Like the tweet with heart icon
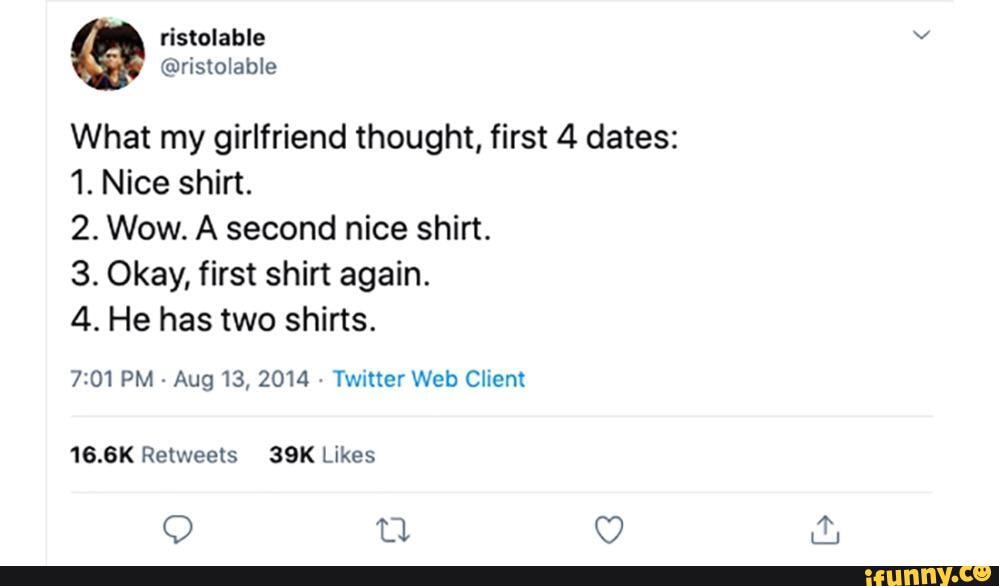The width and height of the screenshot is (999, 586). pos(609,530)
